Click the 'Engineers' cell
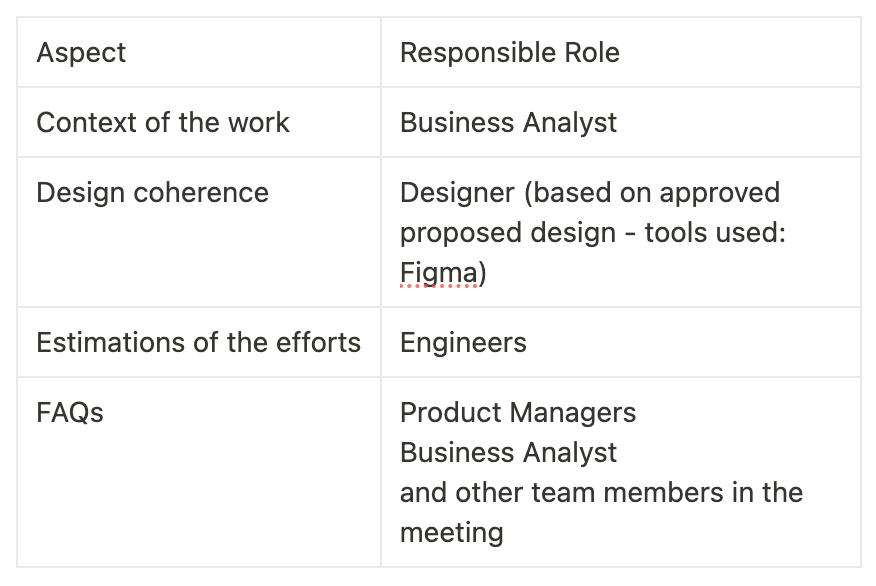Screen dimensions: 876x586 point(621,342)
